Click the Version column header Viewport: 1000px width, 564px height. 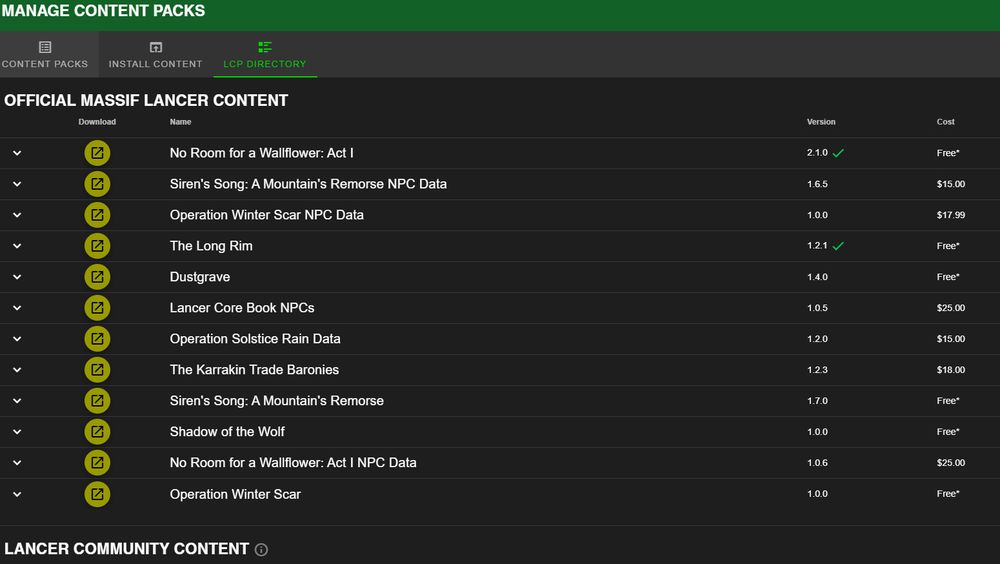coord(821,122)
